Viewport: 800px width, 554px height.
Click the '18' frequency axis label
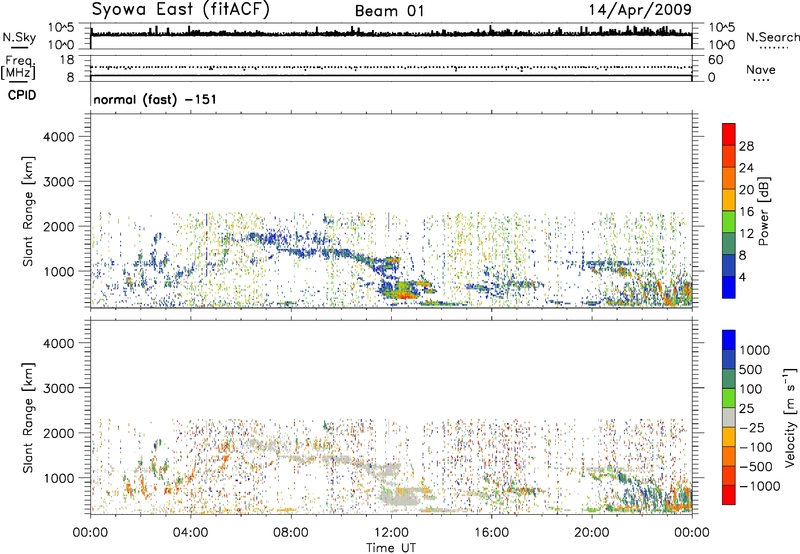(67, 60)
